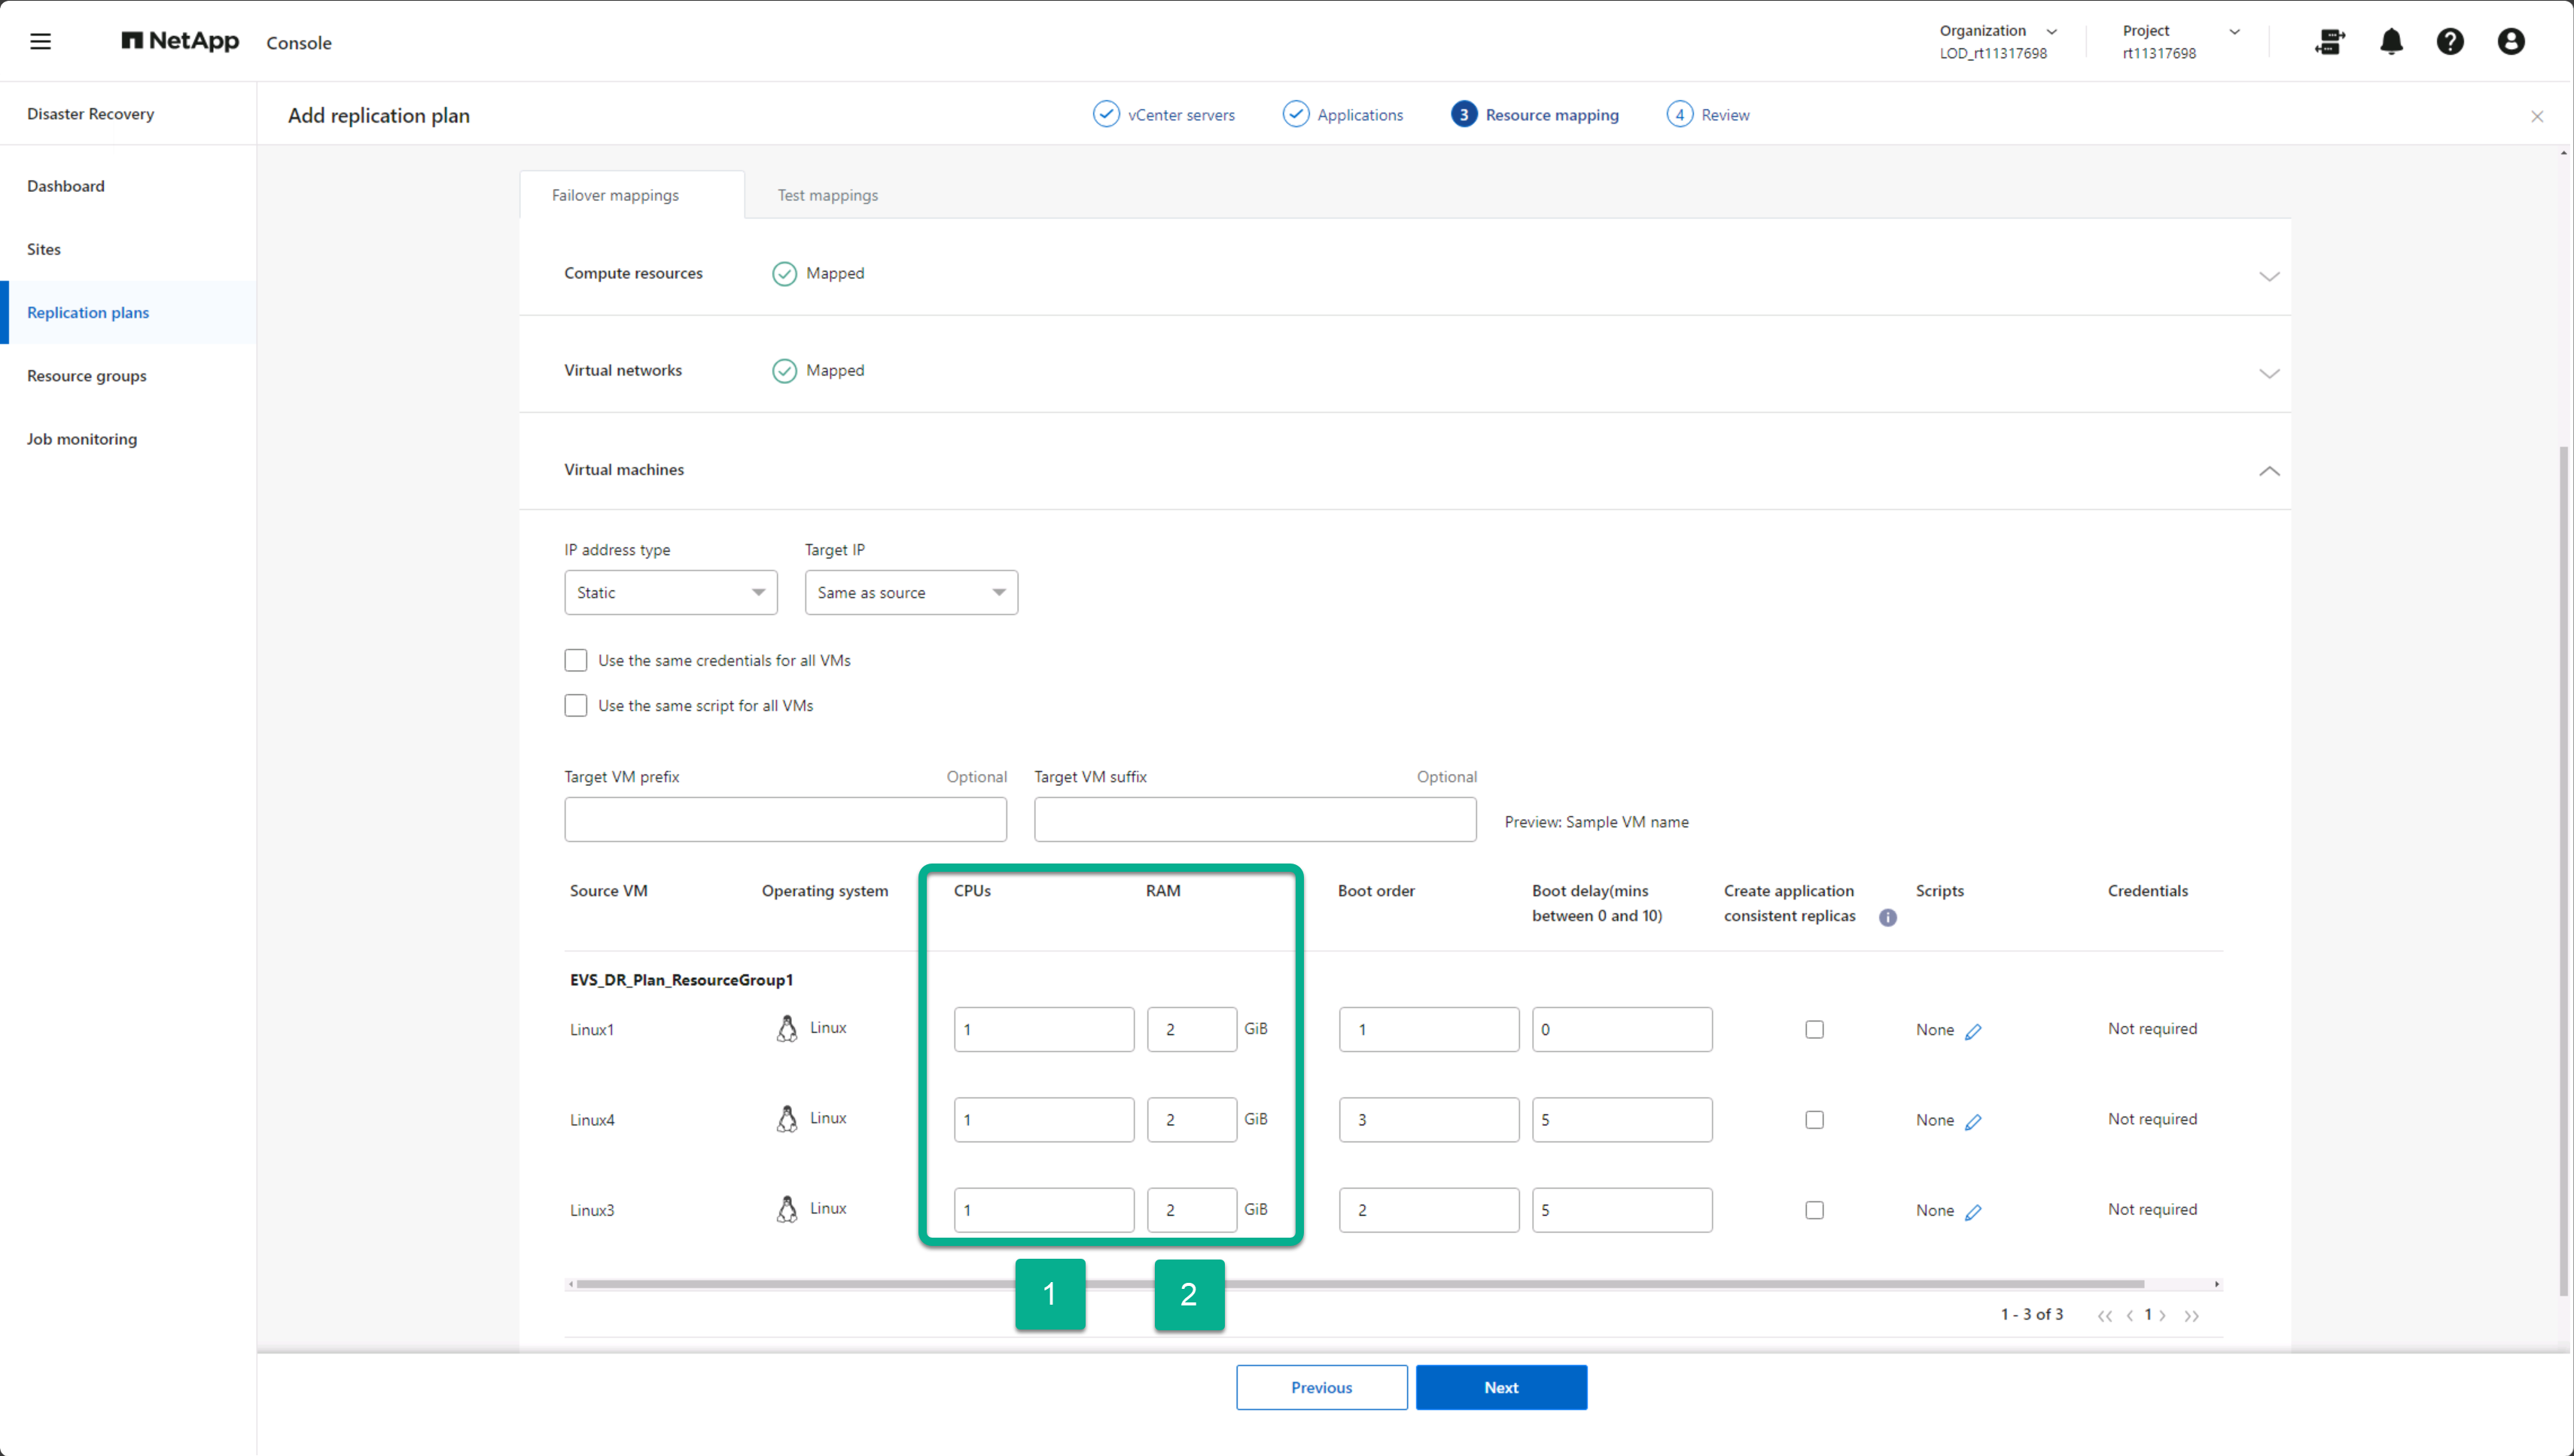The width and height of the screenshot is (2574, 1456).
Task: Open the user account profile icon
Action: [2510, 41]
